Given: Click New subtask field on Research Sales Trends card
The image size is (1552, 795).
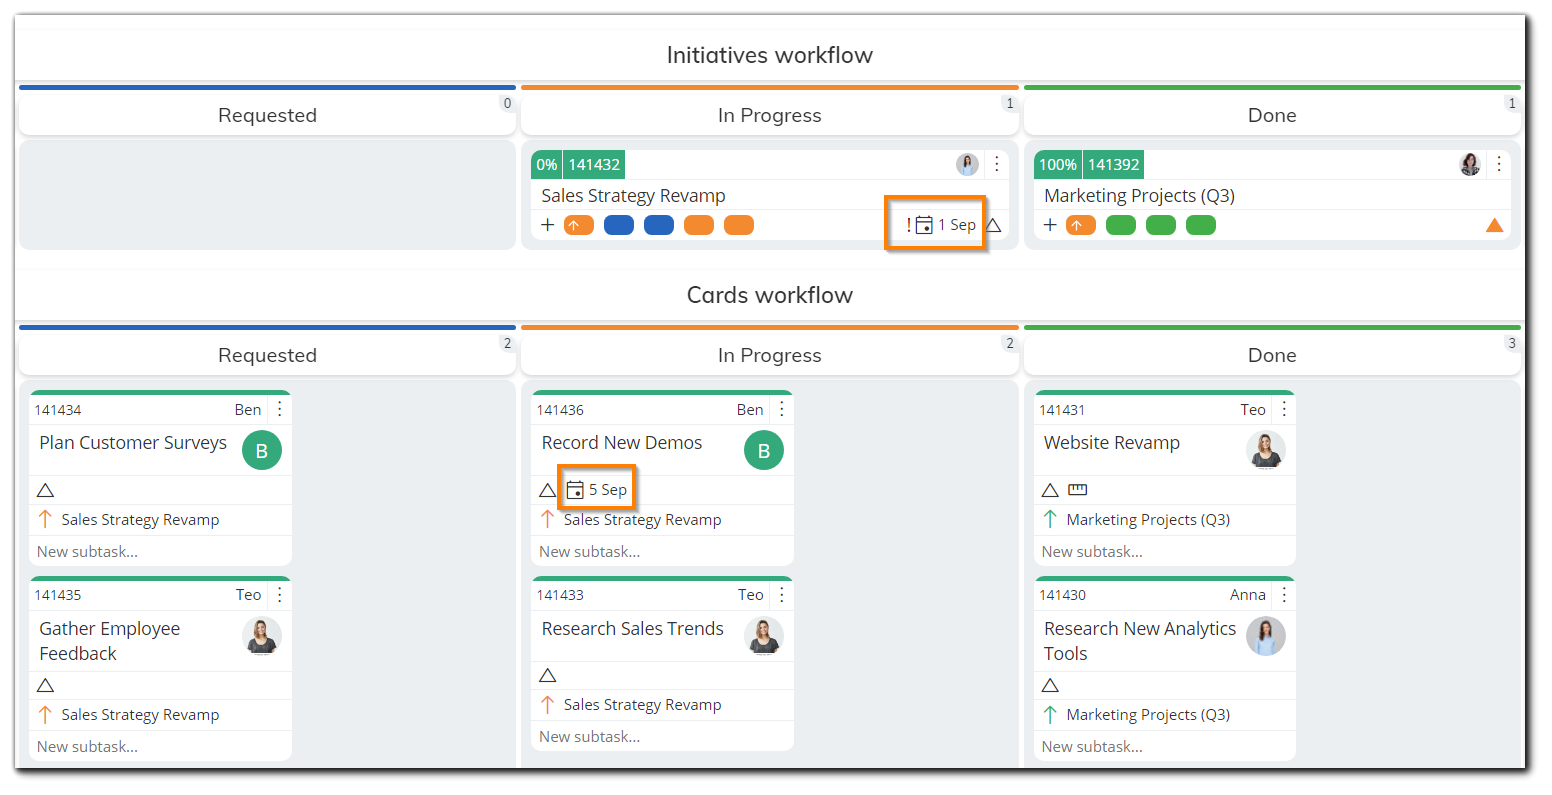Looking at the screenshot, I should [x=589, y=737].
